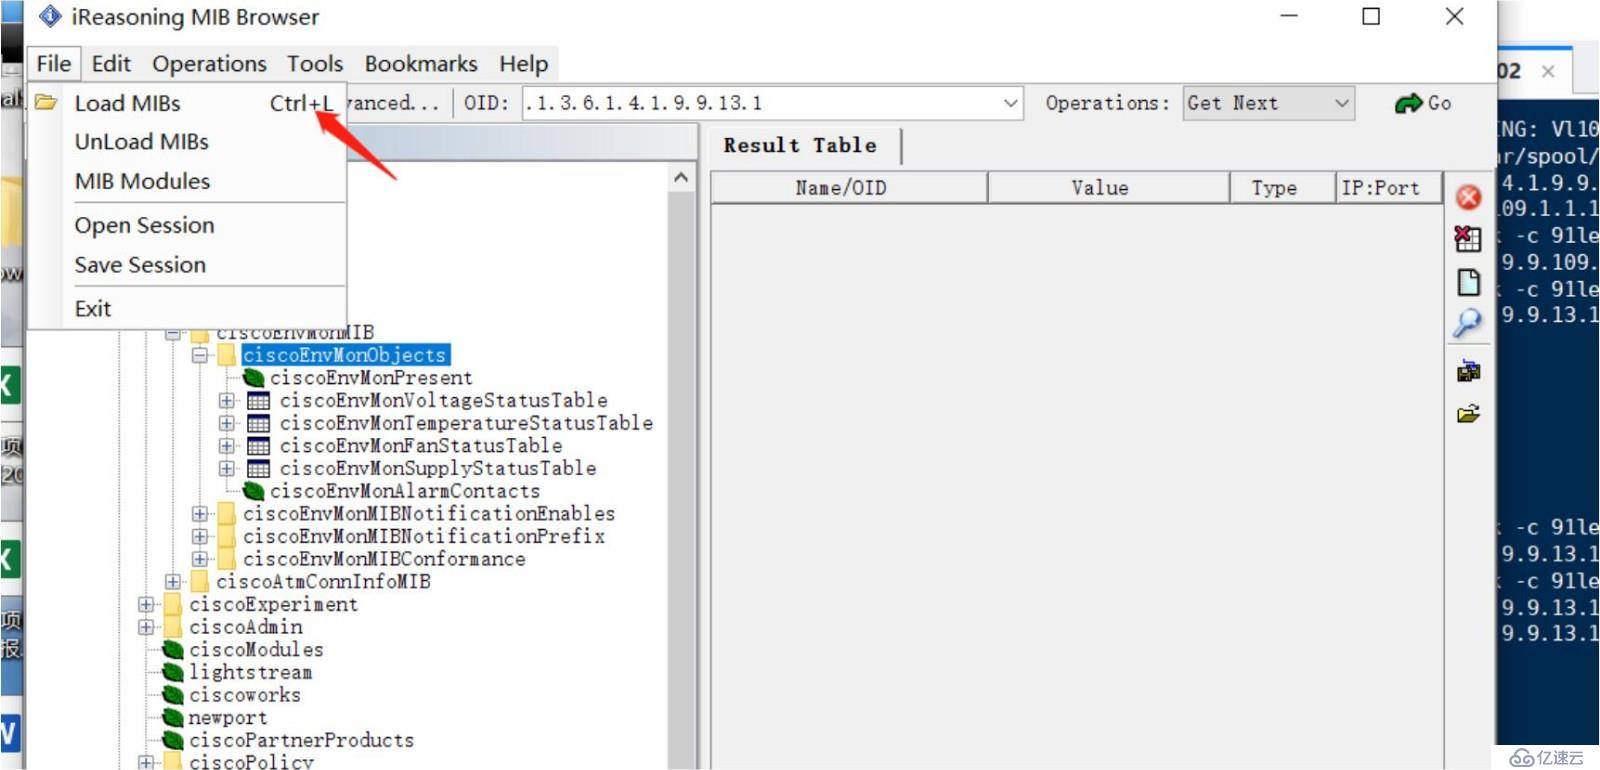Expand ciscoEnvMonFanStatusTable node
Image resolution: width=1600 pixels, height=770 pixels.
(x=227, y=446)
